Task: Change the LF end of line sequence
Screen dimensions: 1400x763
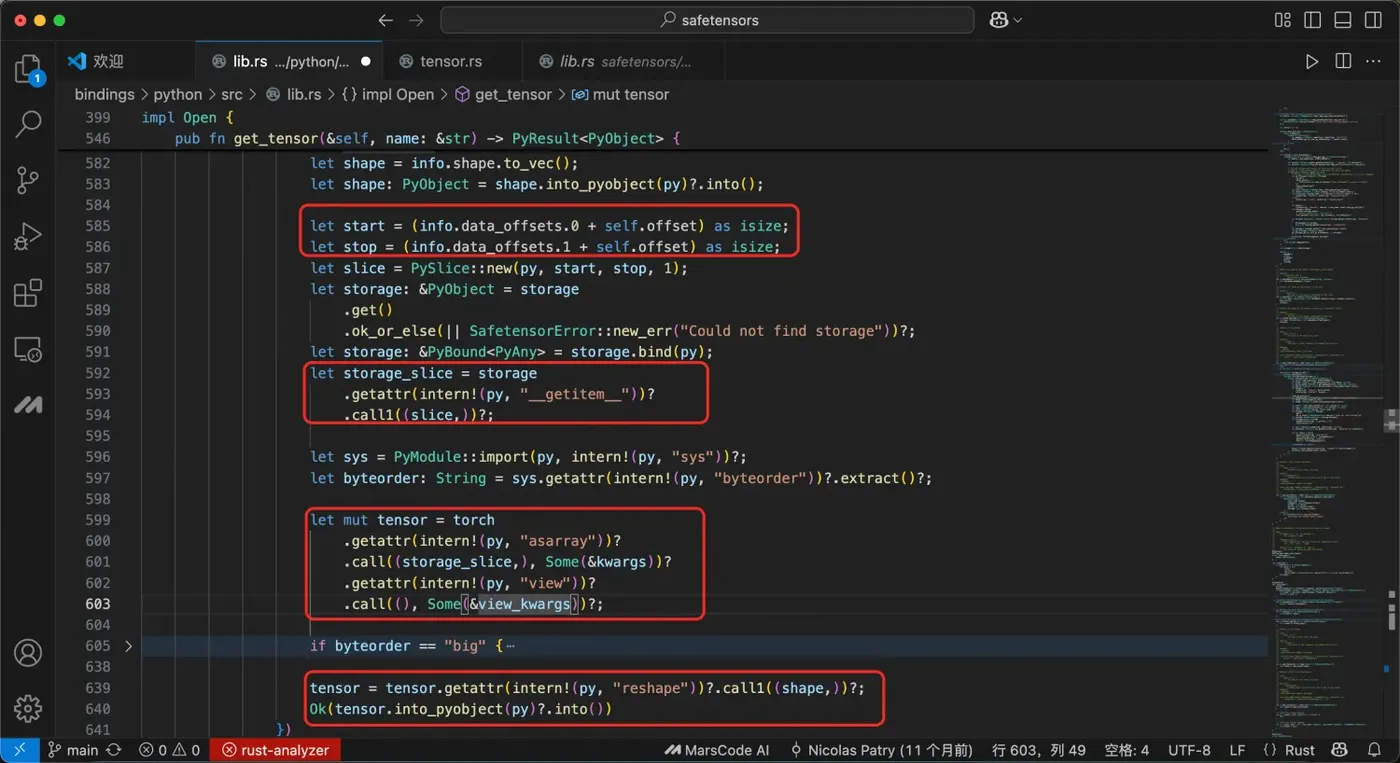Action: [x=1237, y=750]
